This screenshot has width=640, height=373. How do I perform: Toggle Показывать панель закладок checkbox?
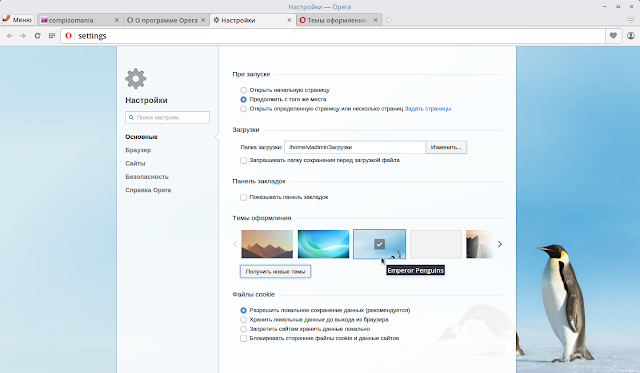(243, 197)
